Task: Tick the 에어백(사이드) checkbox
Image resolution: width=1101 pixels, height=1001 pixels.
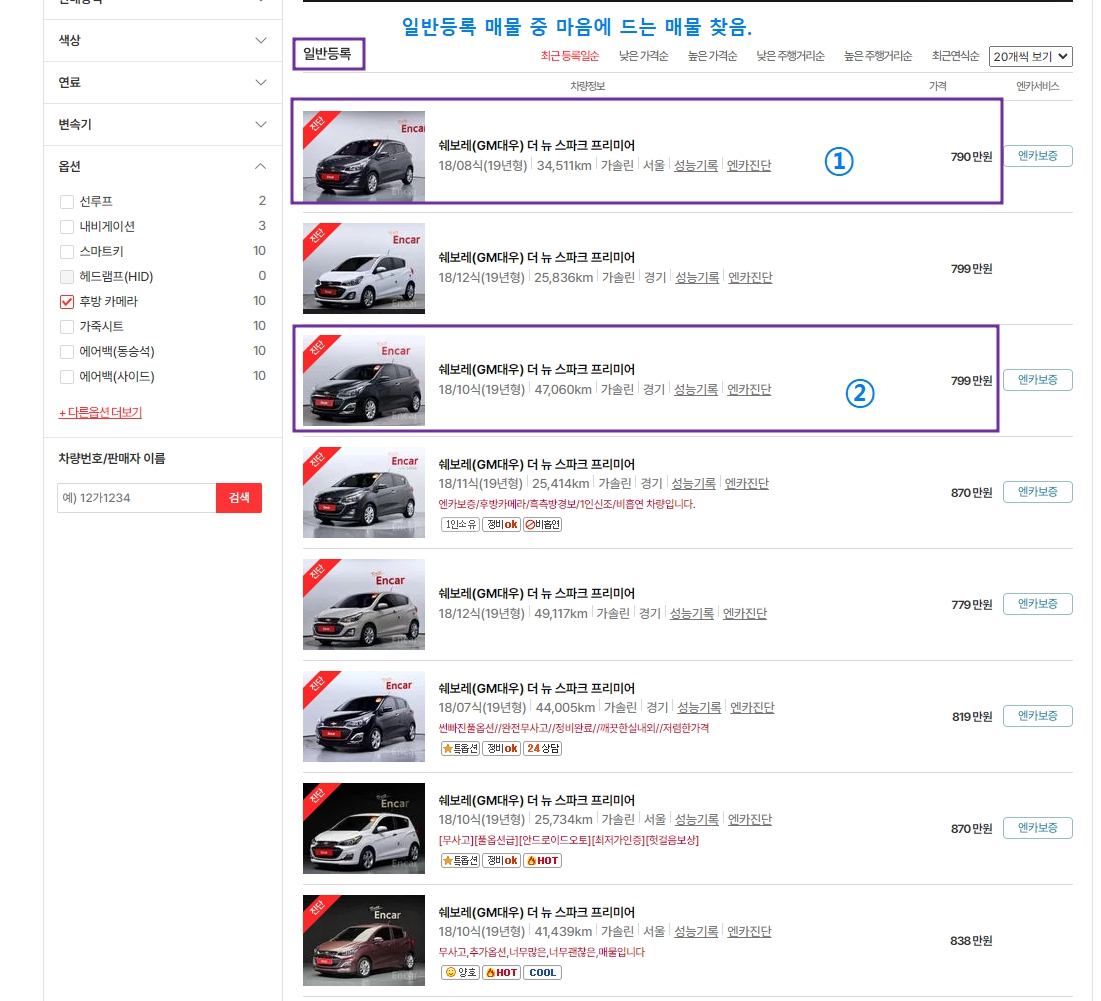Action: click(x=67, y=377)
